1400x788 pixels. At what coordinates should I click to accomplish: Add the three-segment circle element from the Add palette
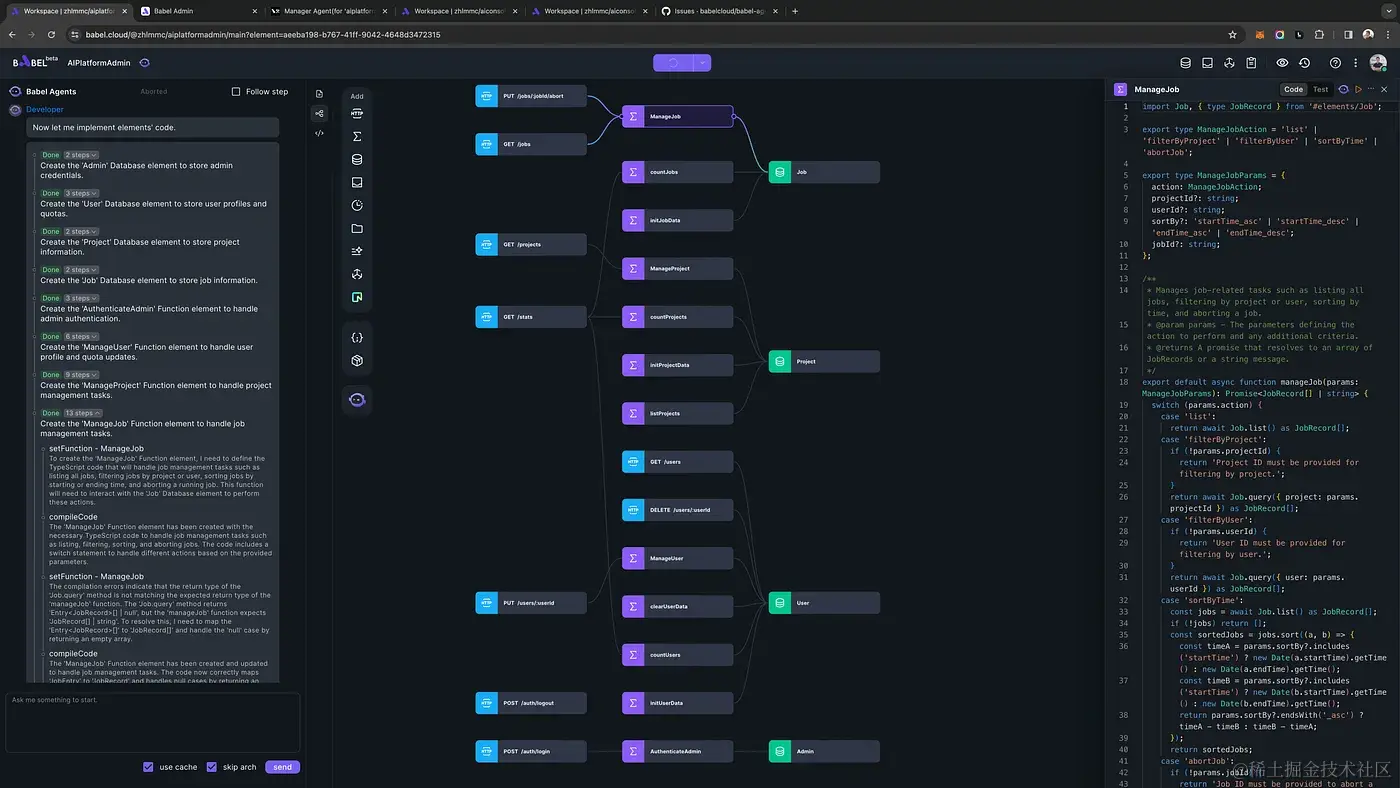click(357, 275)
